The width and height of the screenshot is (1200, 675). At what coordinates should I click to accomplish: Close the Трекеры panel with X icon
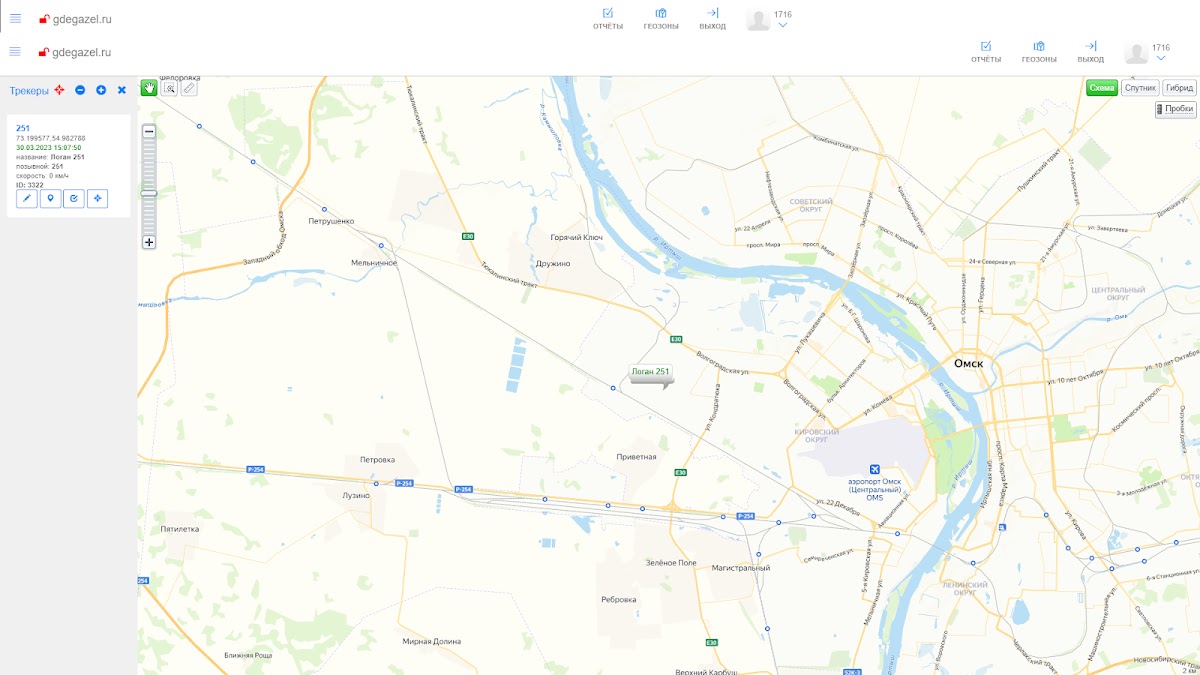122,90
